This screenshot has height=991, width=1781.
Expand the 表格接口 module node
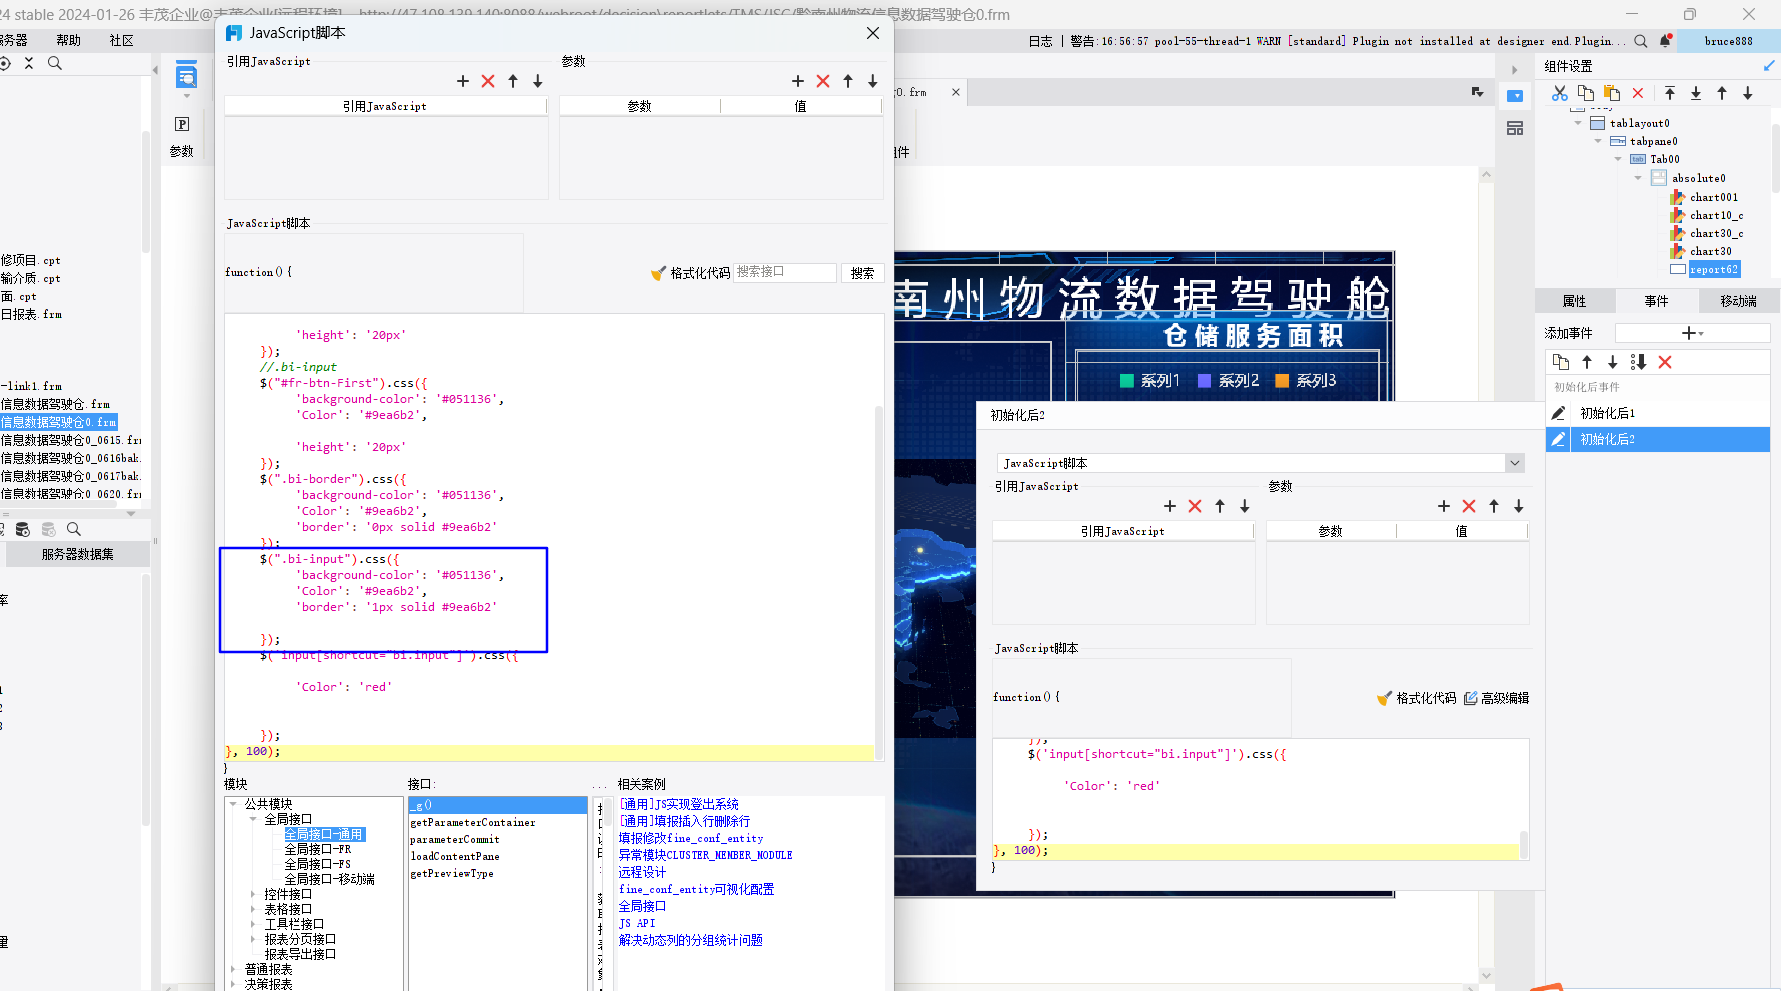(x=253, y=909)
